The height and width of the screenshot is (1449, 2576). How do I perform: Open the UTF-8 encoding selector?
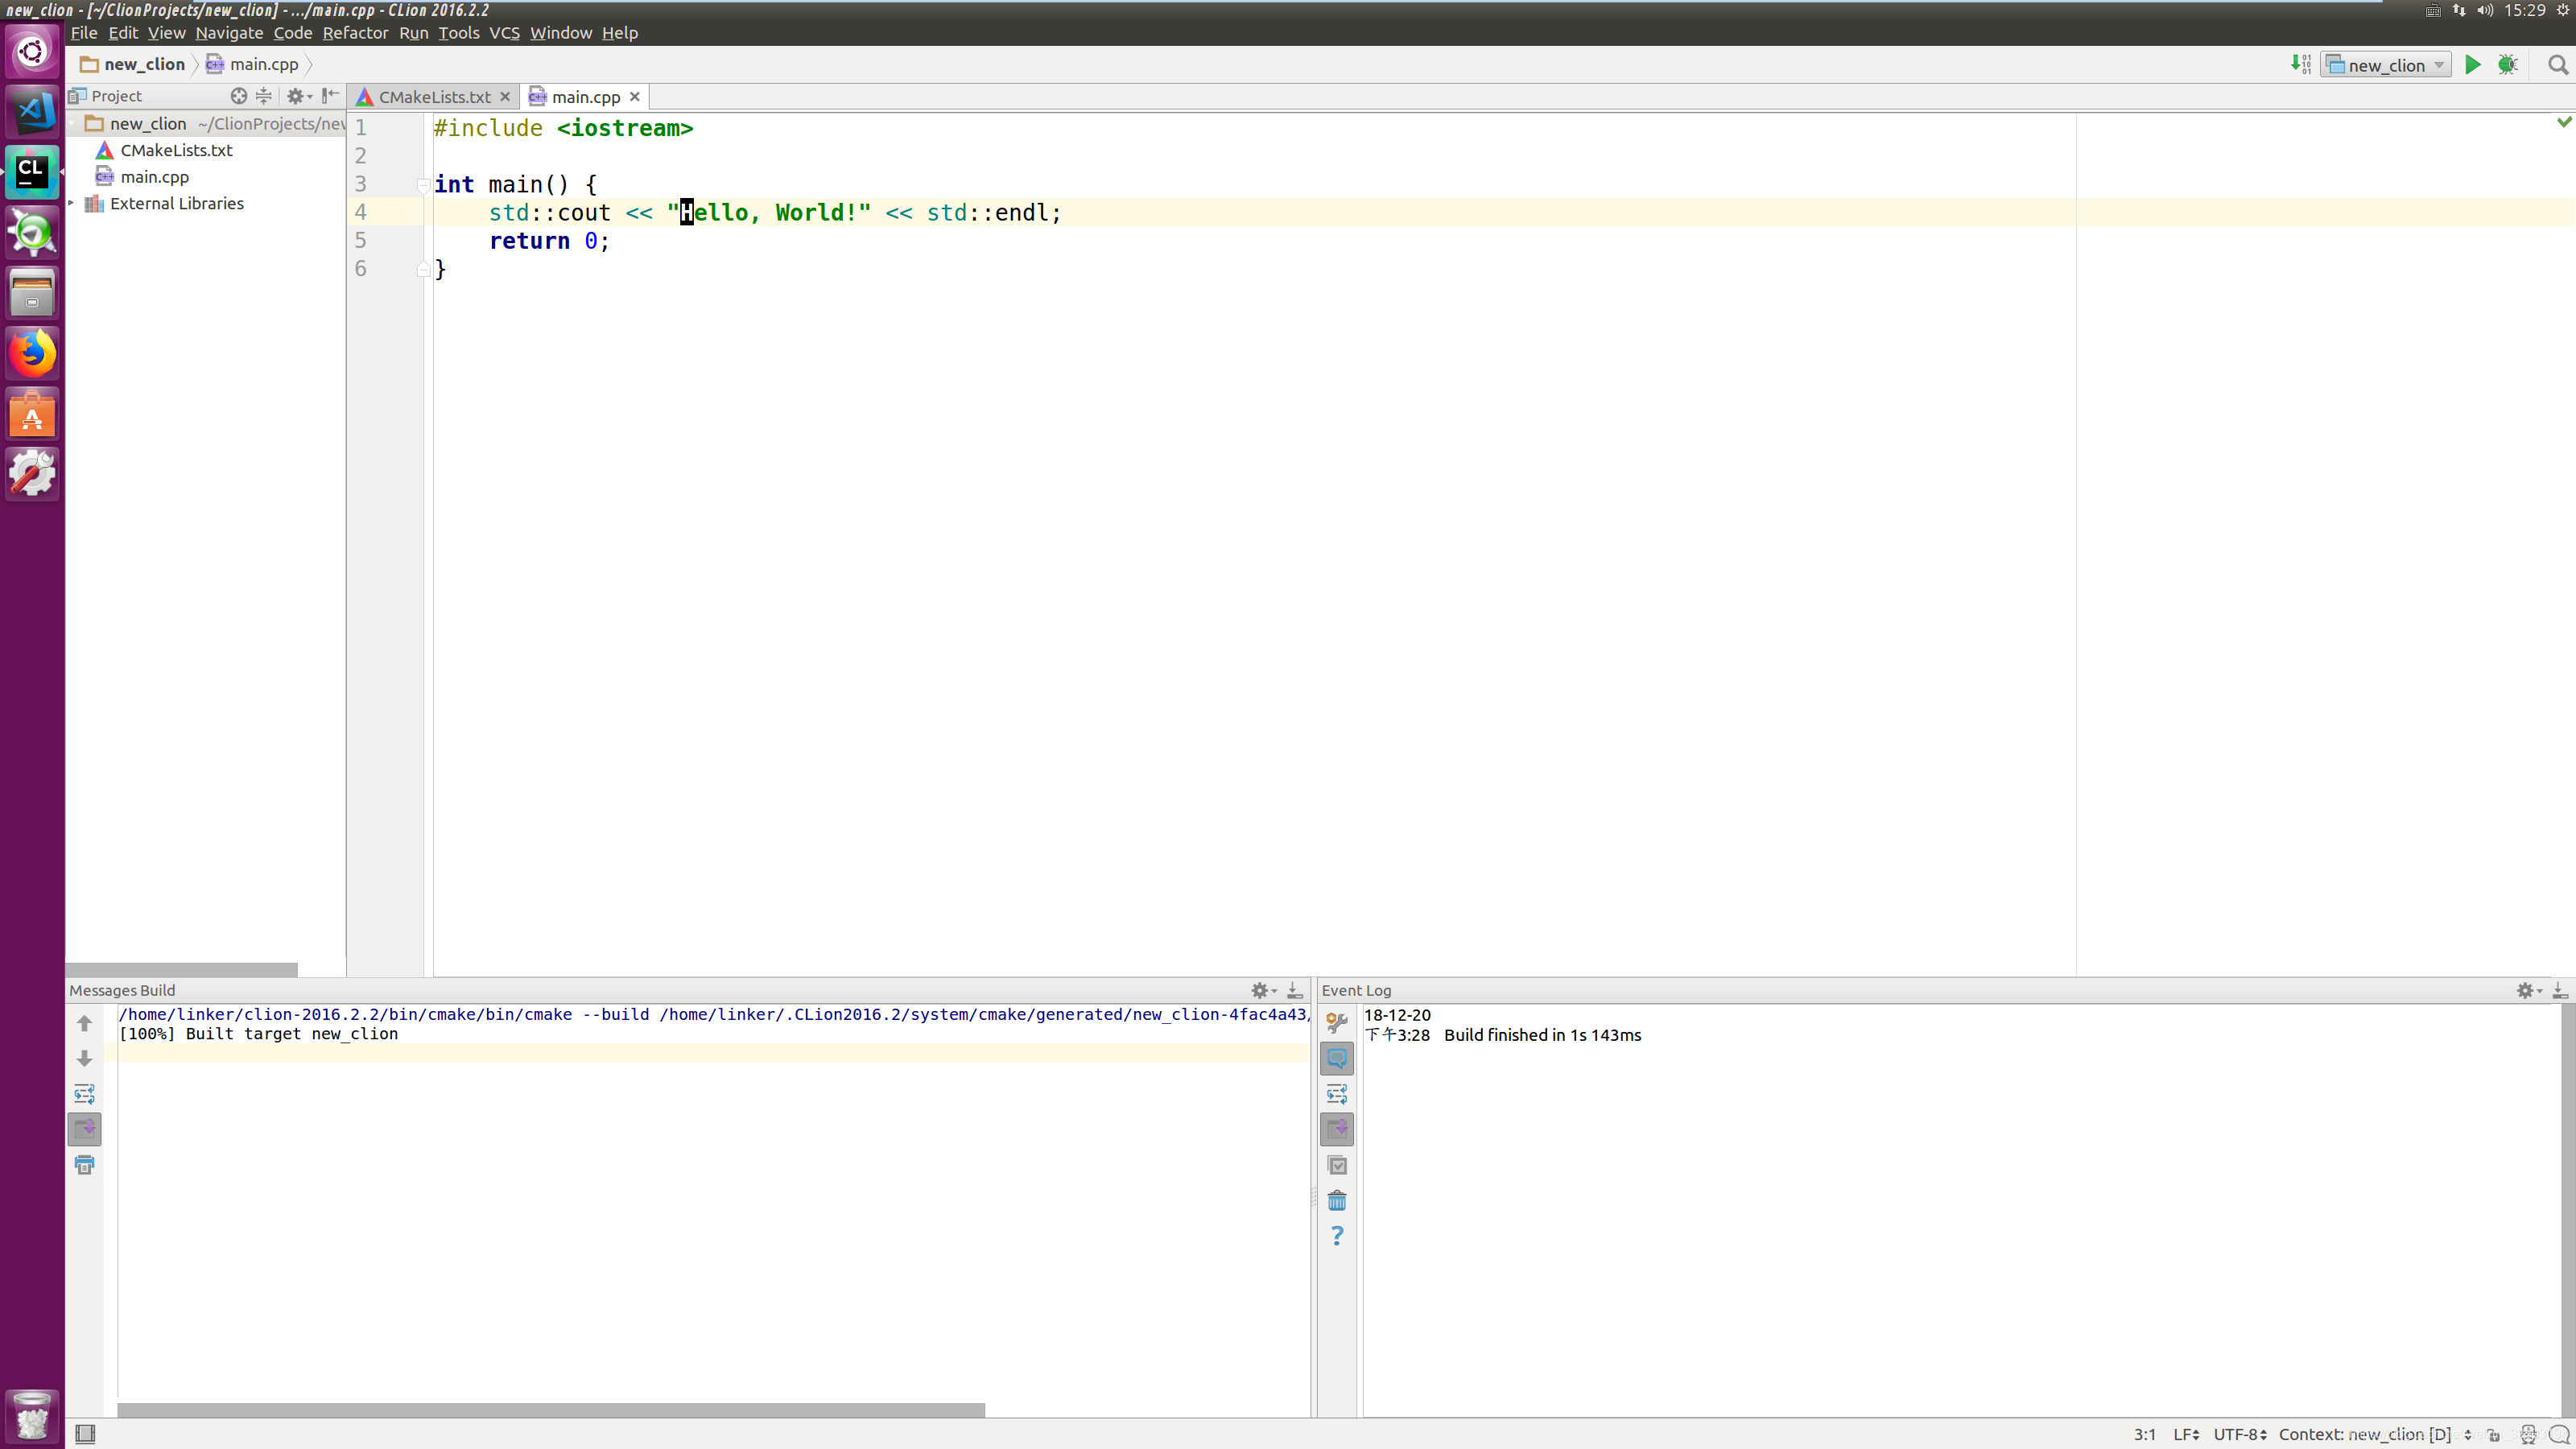click(2240, 1434)
